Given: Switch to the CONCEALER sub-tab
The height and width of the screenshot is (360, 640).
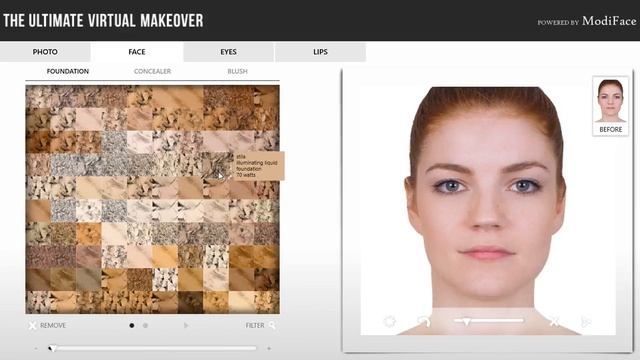Looking at the screenshot, I should click(x=153, y=71).
